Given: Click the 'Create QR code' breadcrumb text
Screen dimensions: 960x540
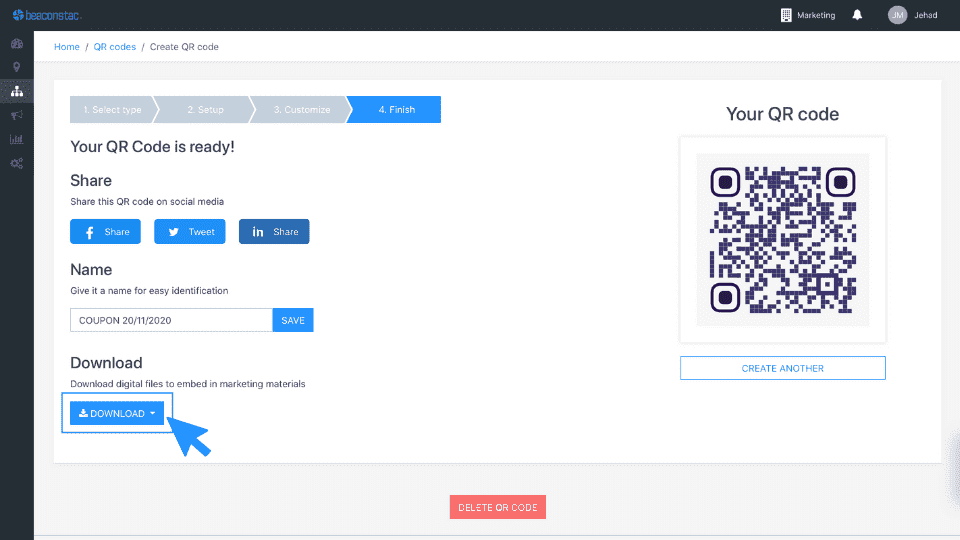Looking at the screenshot, I should (184, 47).
